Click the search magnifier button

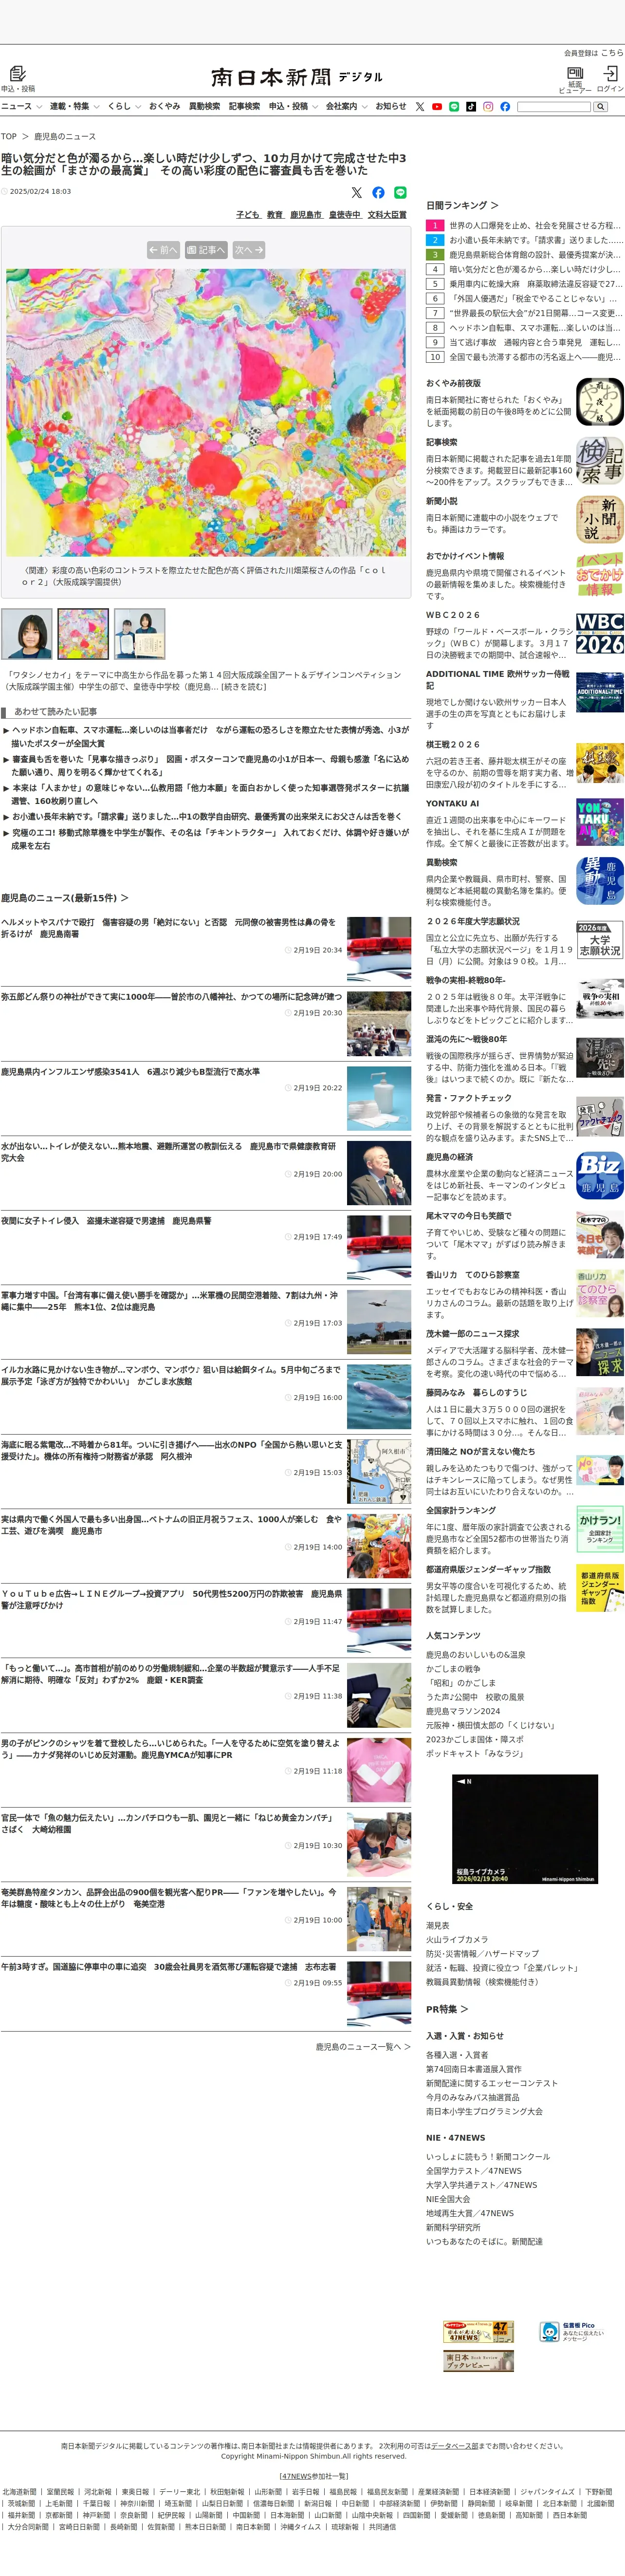point(600,106)
